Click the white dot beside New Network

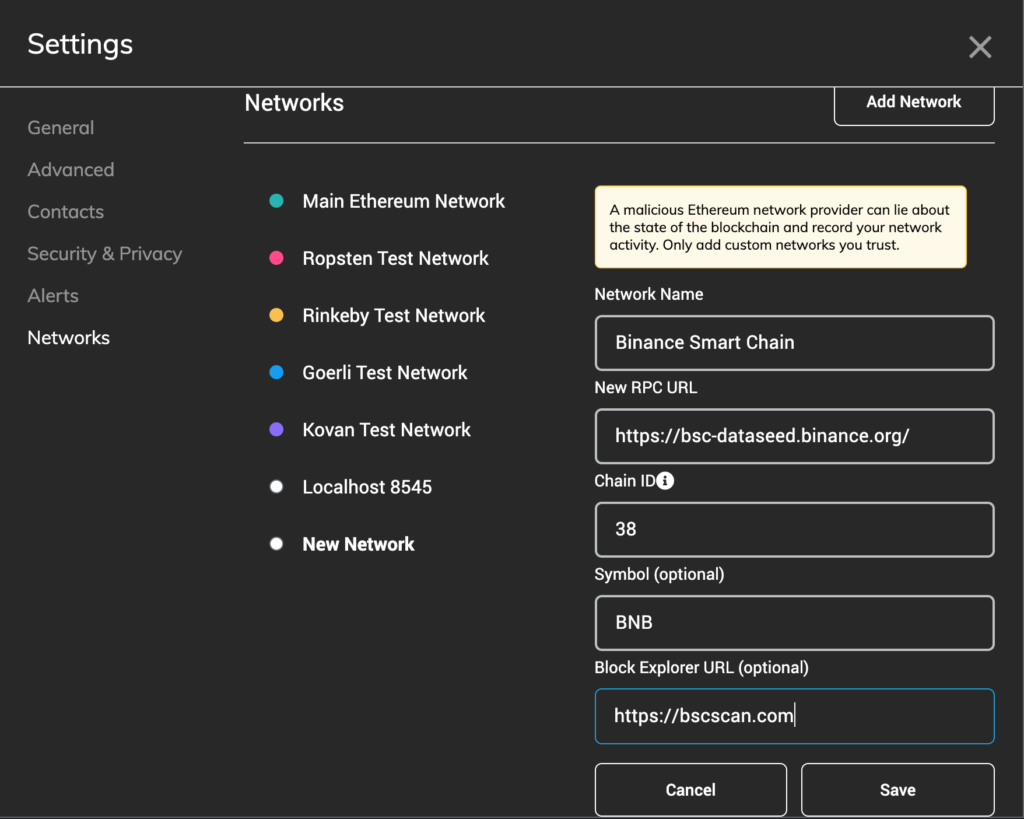(276, 544)
